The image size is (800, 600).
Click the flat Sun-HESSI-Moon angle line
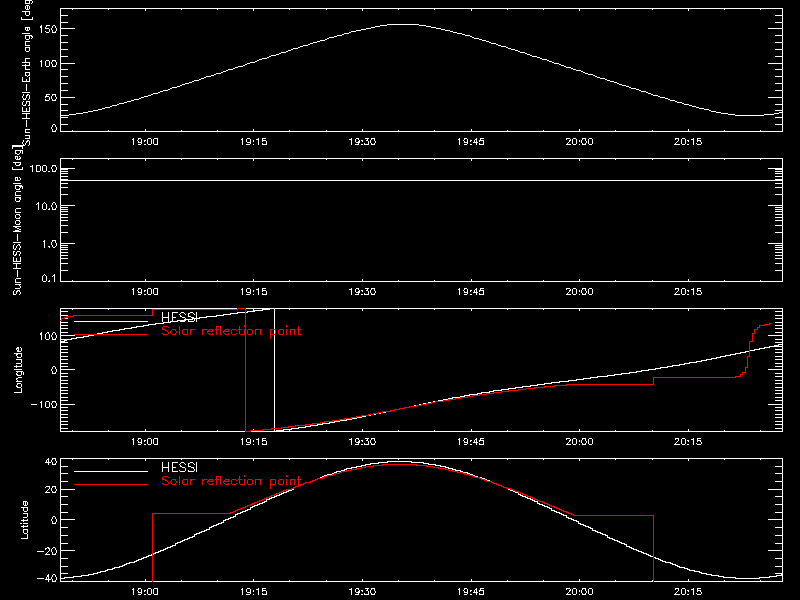[421, 180]
